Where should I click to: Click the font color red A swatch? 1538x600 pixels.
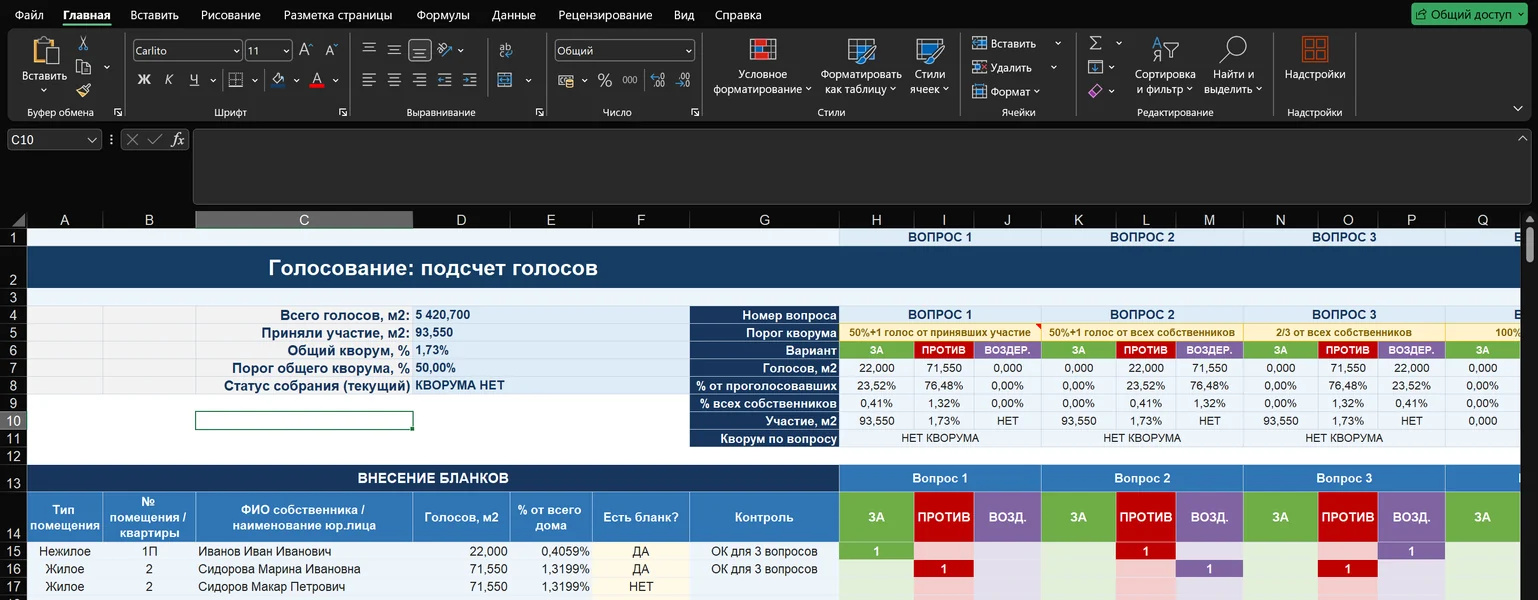point(317,80)
